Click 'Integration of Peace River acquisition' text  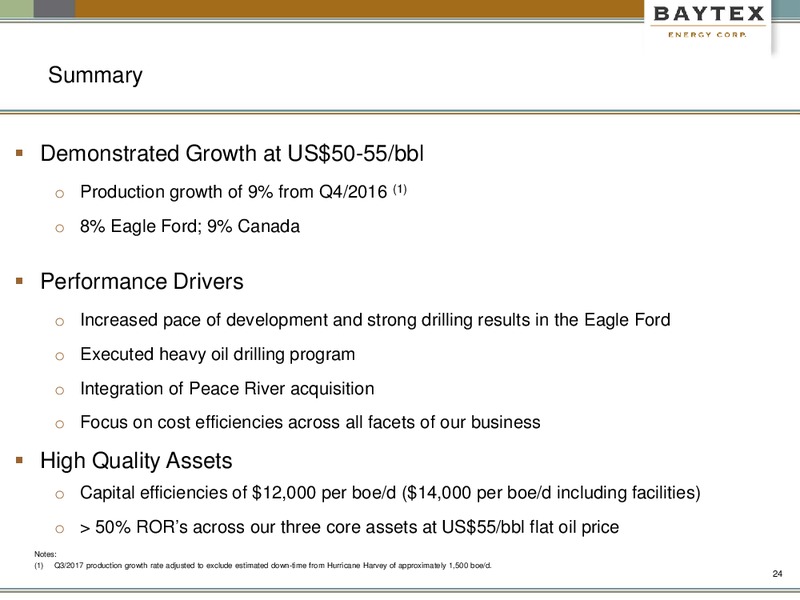pos(227,388)
